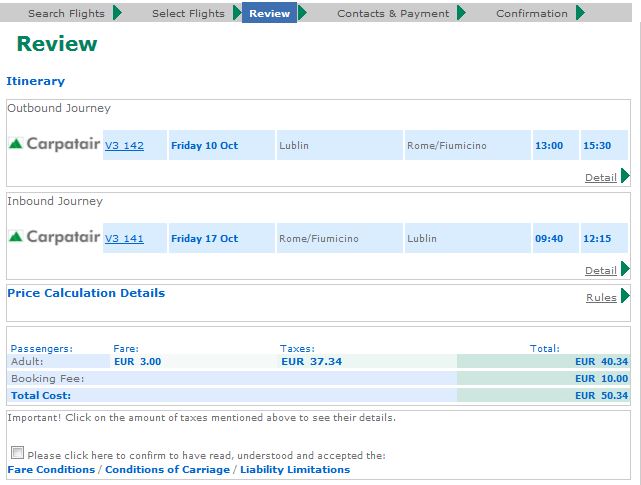Tick the confirm read and accepted checkbox
Screen dimensions: 641x485
click(x=17, y=453)
